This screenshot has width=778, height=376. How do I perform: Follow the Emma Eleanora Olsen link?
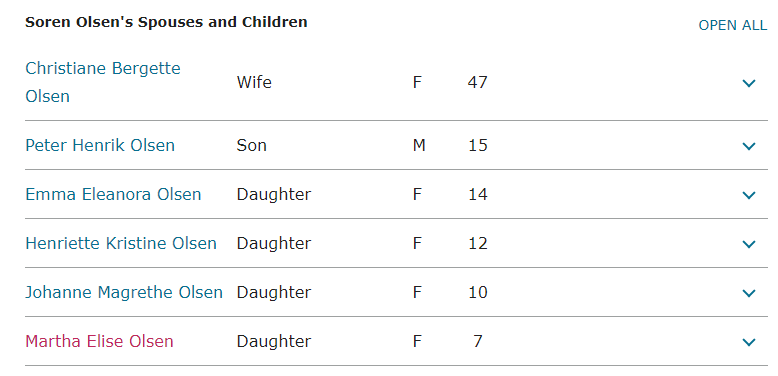113,194
